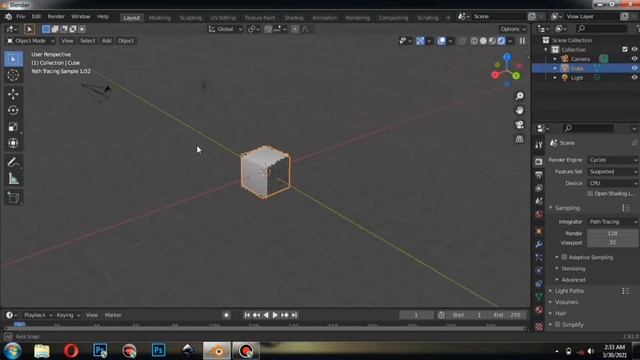Viewport: 640px width, 360px height.
Task: Switch to rendered viewport shading
Action: click(x=501, y=41)
